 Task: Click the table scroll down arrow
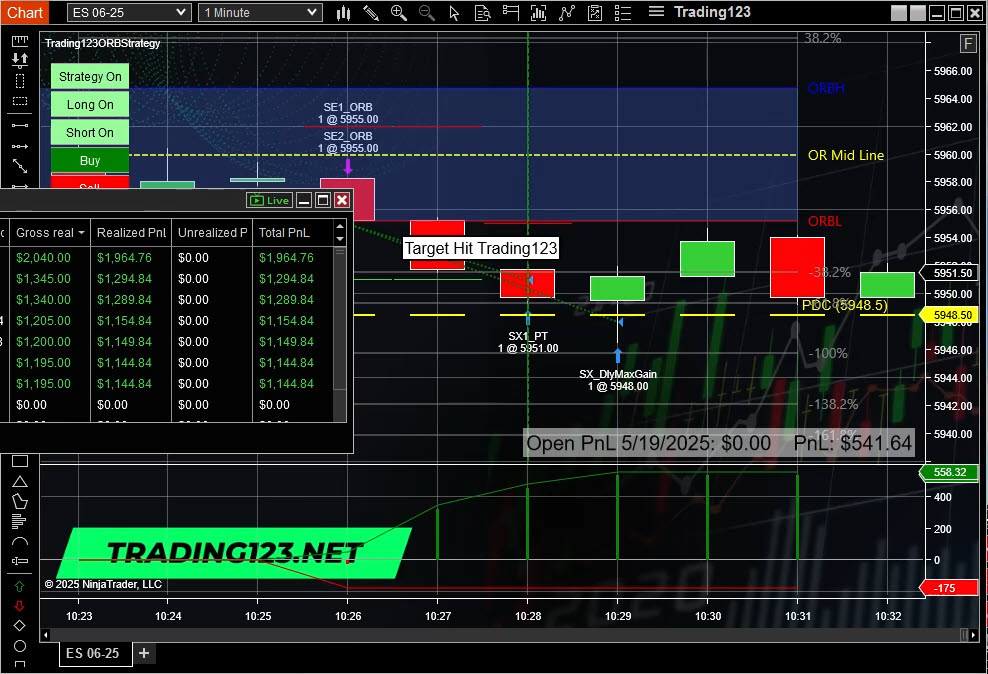click(x=340, y=239)
